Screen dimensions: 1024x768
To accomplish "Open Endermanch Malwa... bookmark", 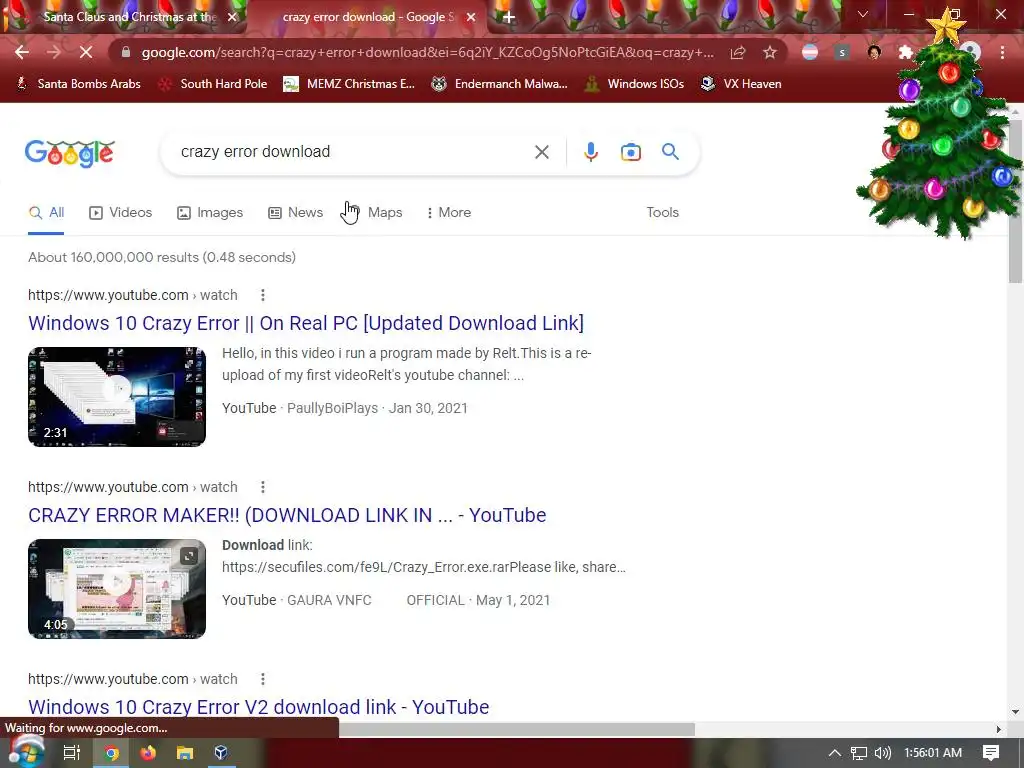I will click(x=500, y=84).
